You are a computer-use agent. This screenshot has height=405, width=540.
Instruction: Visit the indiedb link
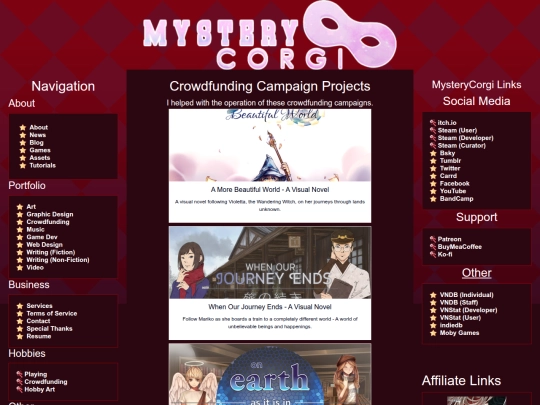451,325
